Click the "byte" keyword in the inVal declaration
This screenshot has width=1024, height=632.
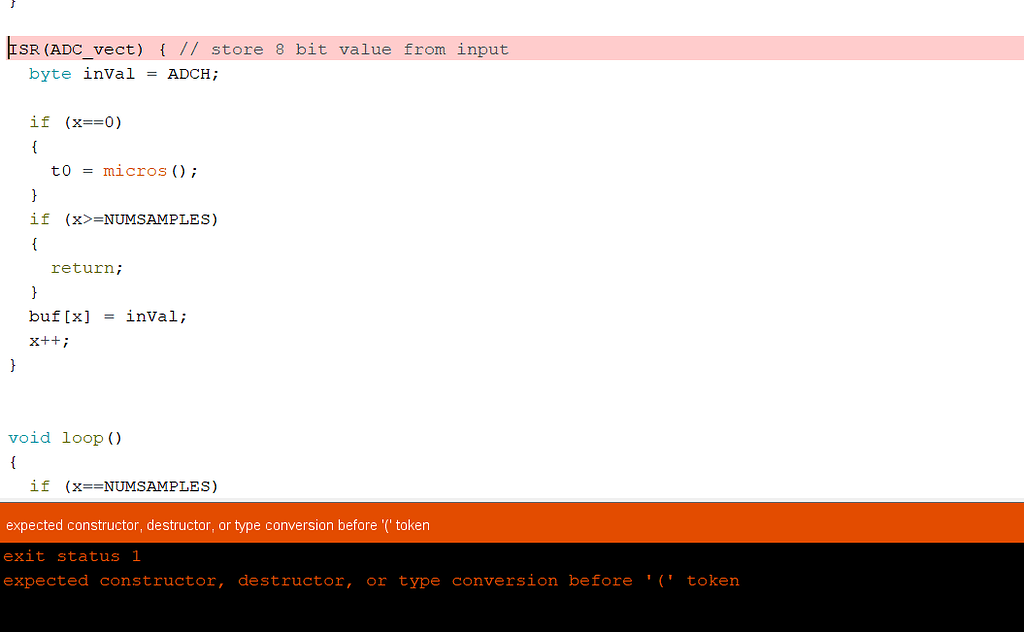coord(50,74)
